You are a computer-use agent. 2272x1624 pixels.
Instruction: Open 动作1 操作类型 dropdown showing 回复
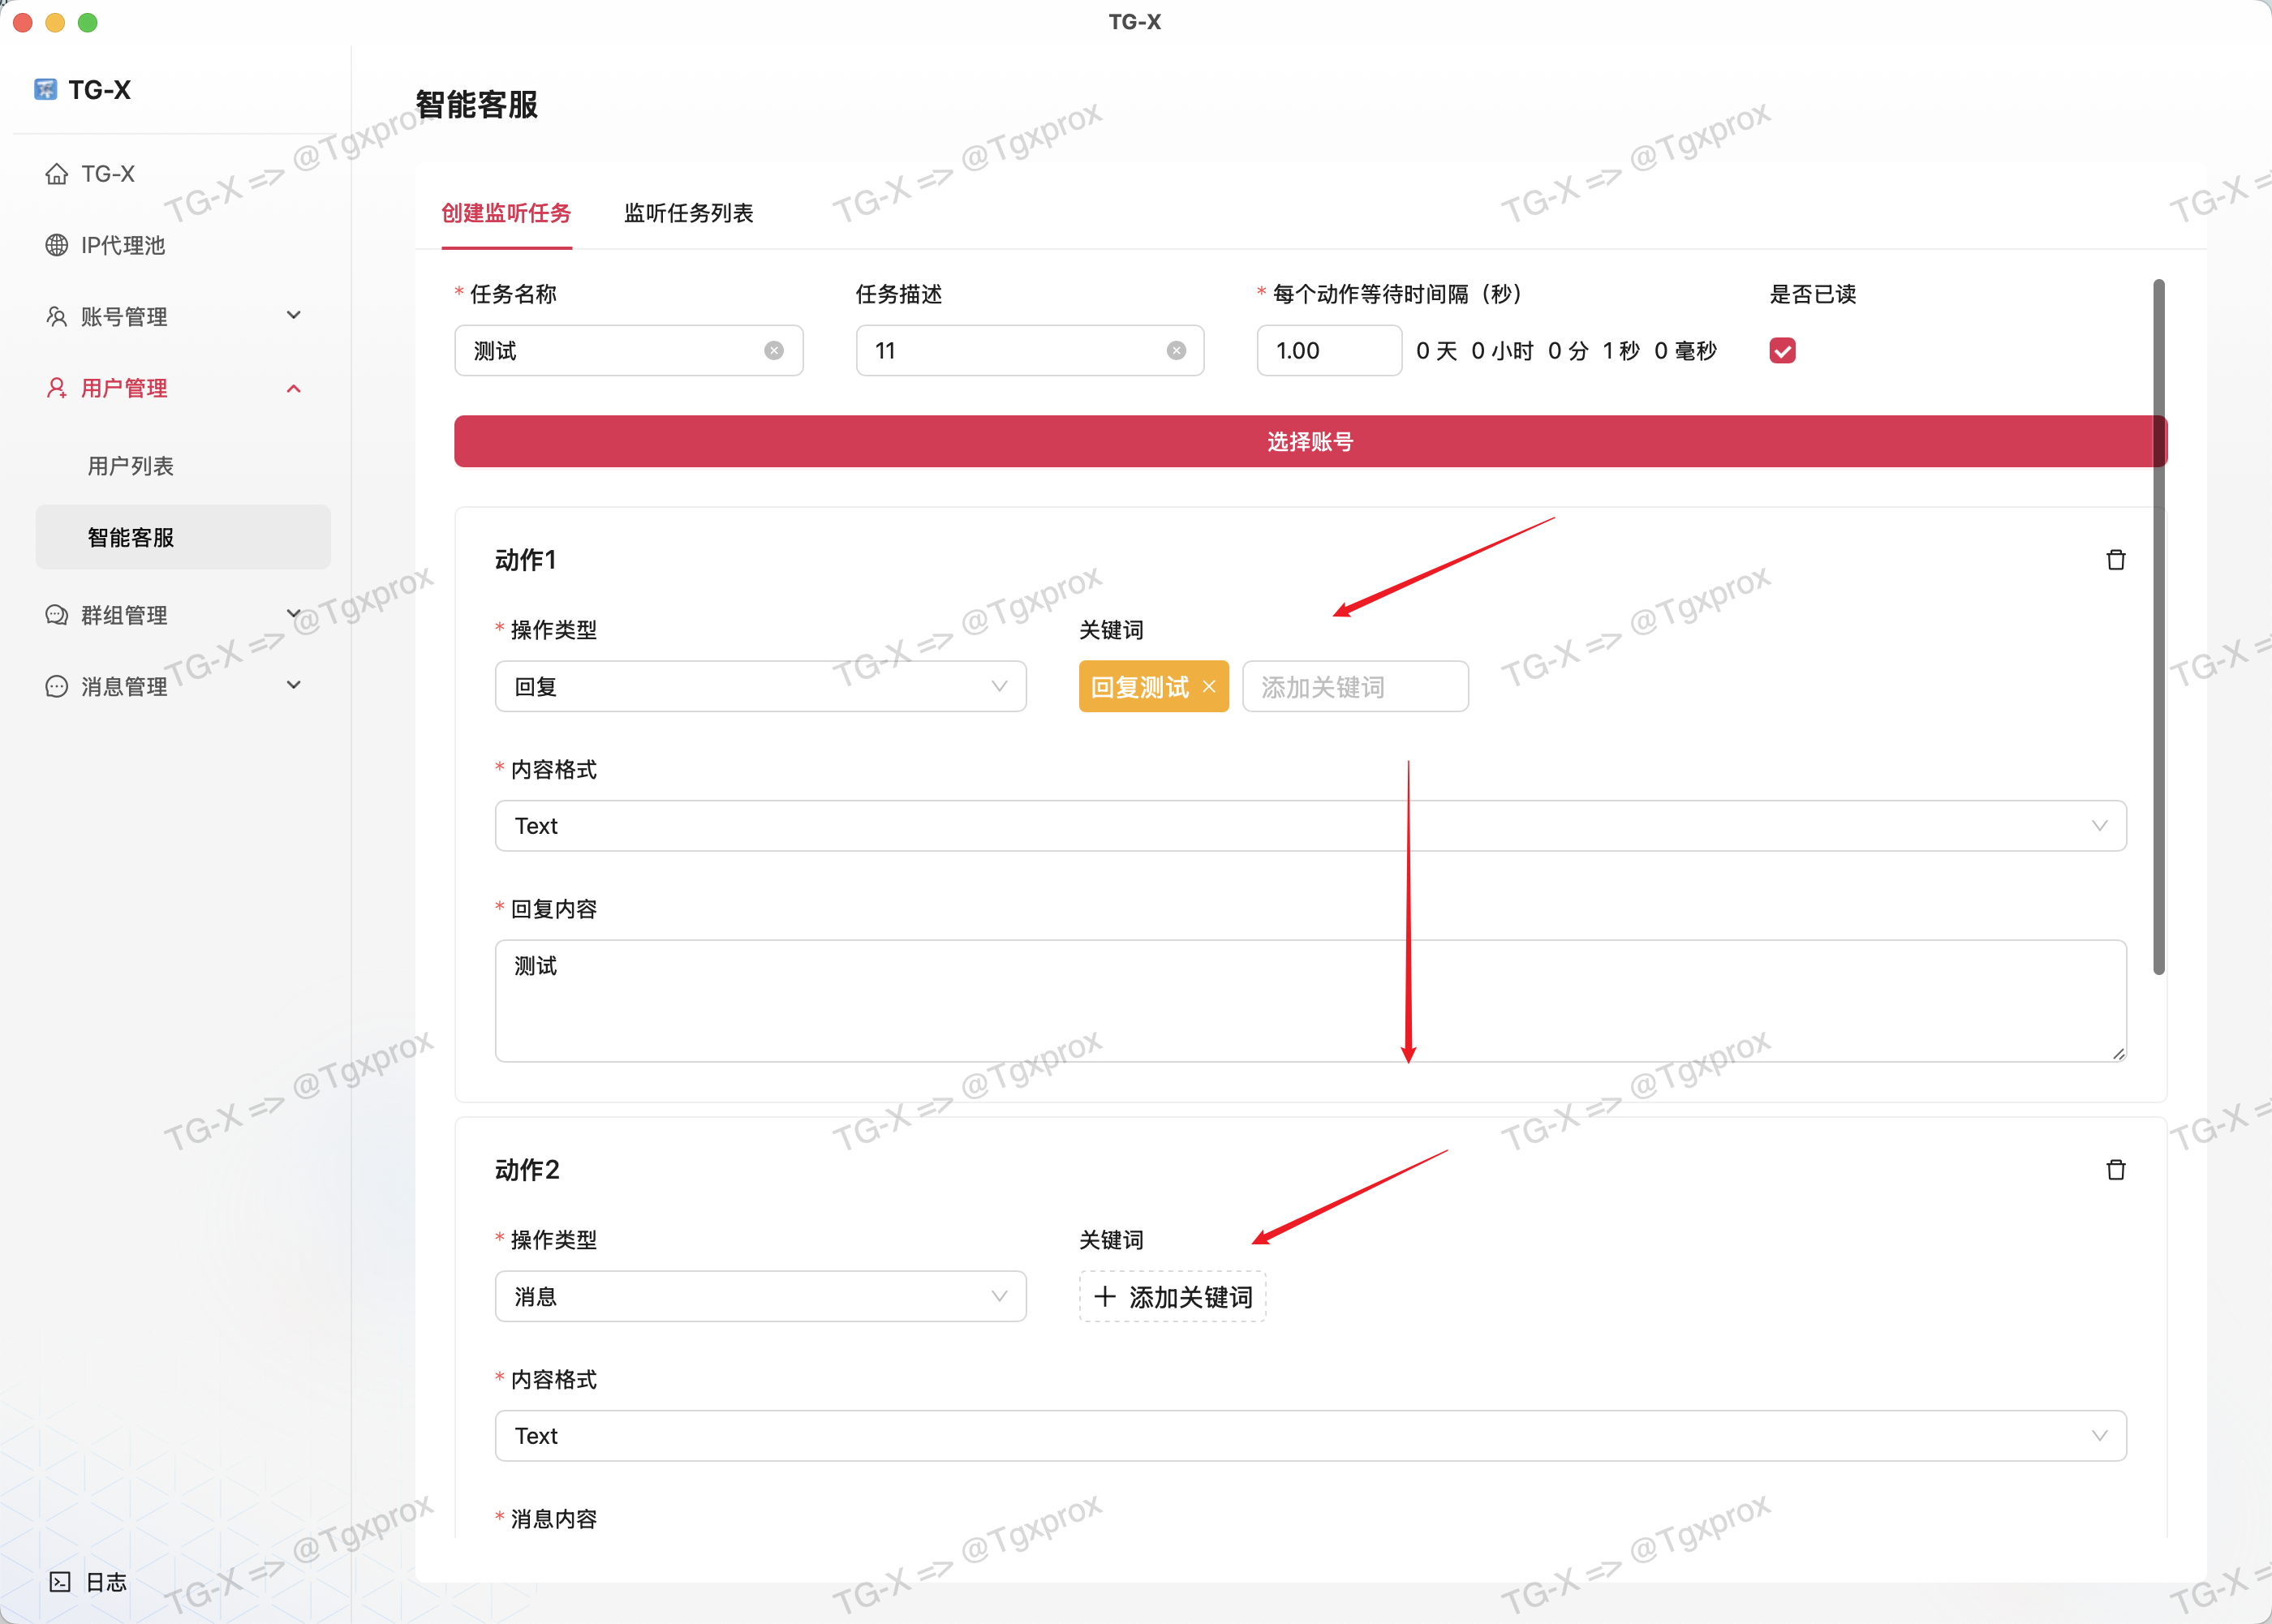click(x=760, y=686)
